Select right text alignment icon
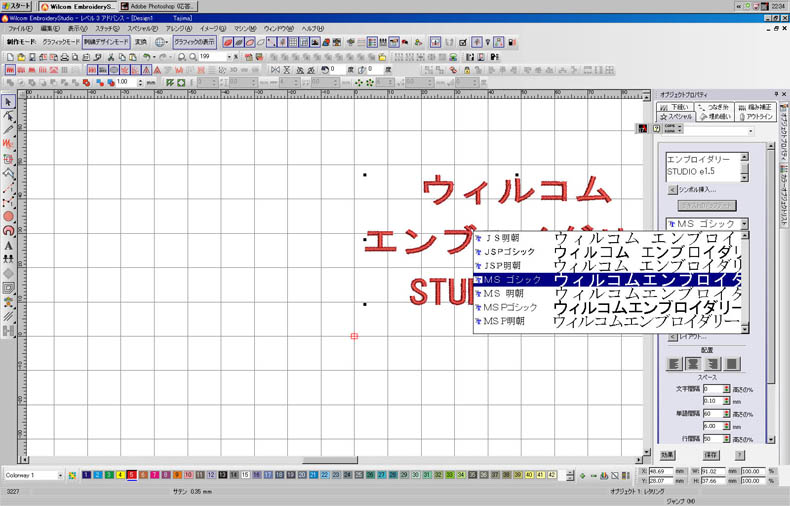This screenshot has width=790, height=506. click(712, 363)
